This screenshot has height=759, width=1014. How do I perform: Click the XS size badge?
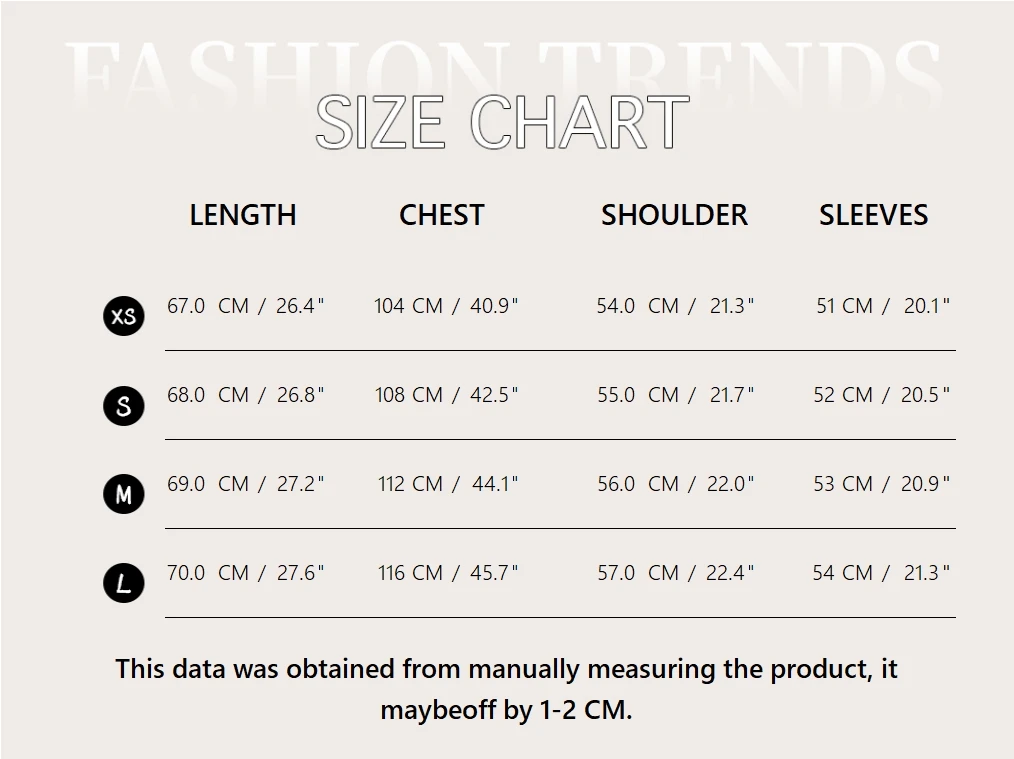pyautogui.click(x=124, y=316)
